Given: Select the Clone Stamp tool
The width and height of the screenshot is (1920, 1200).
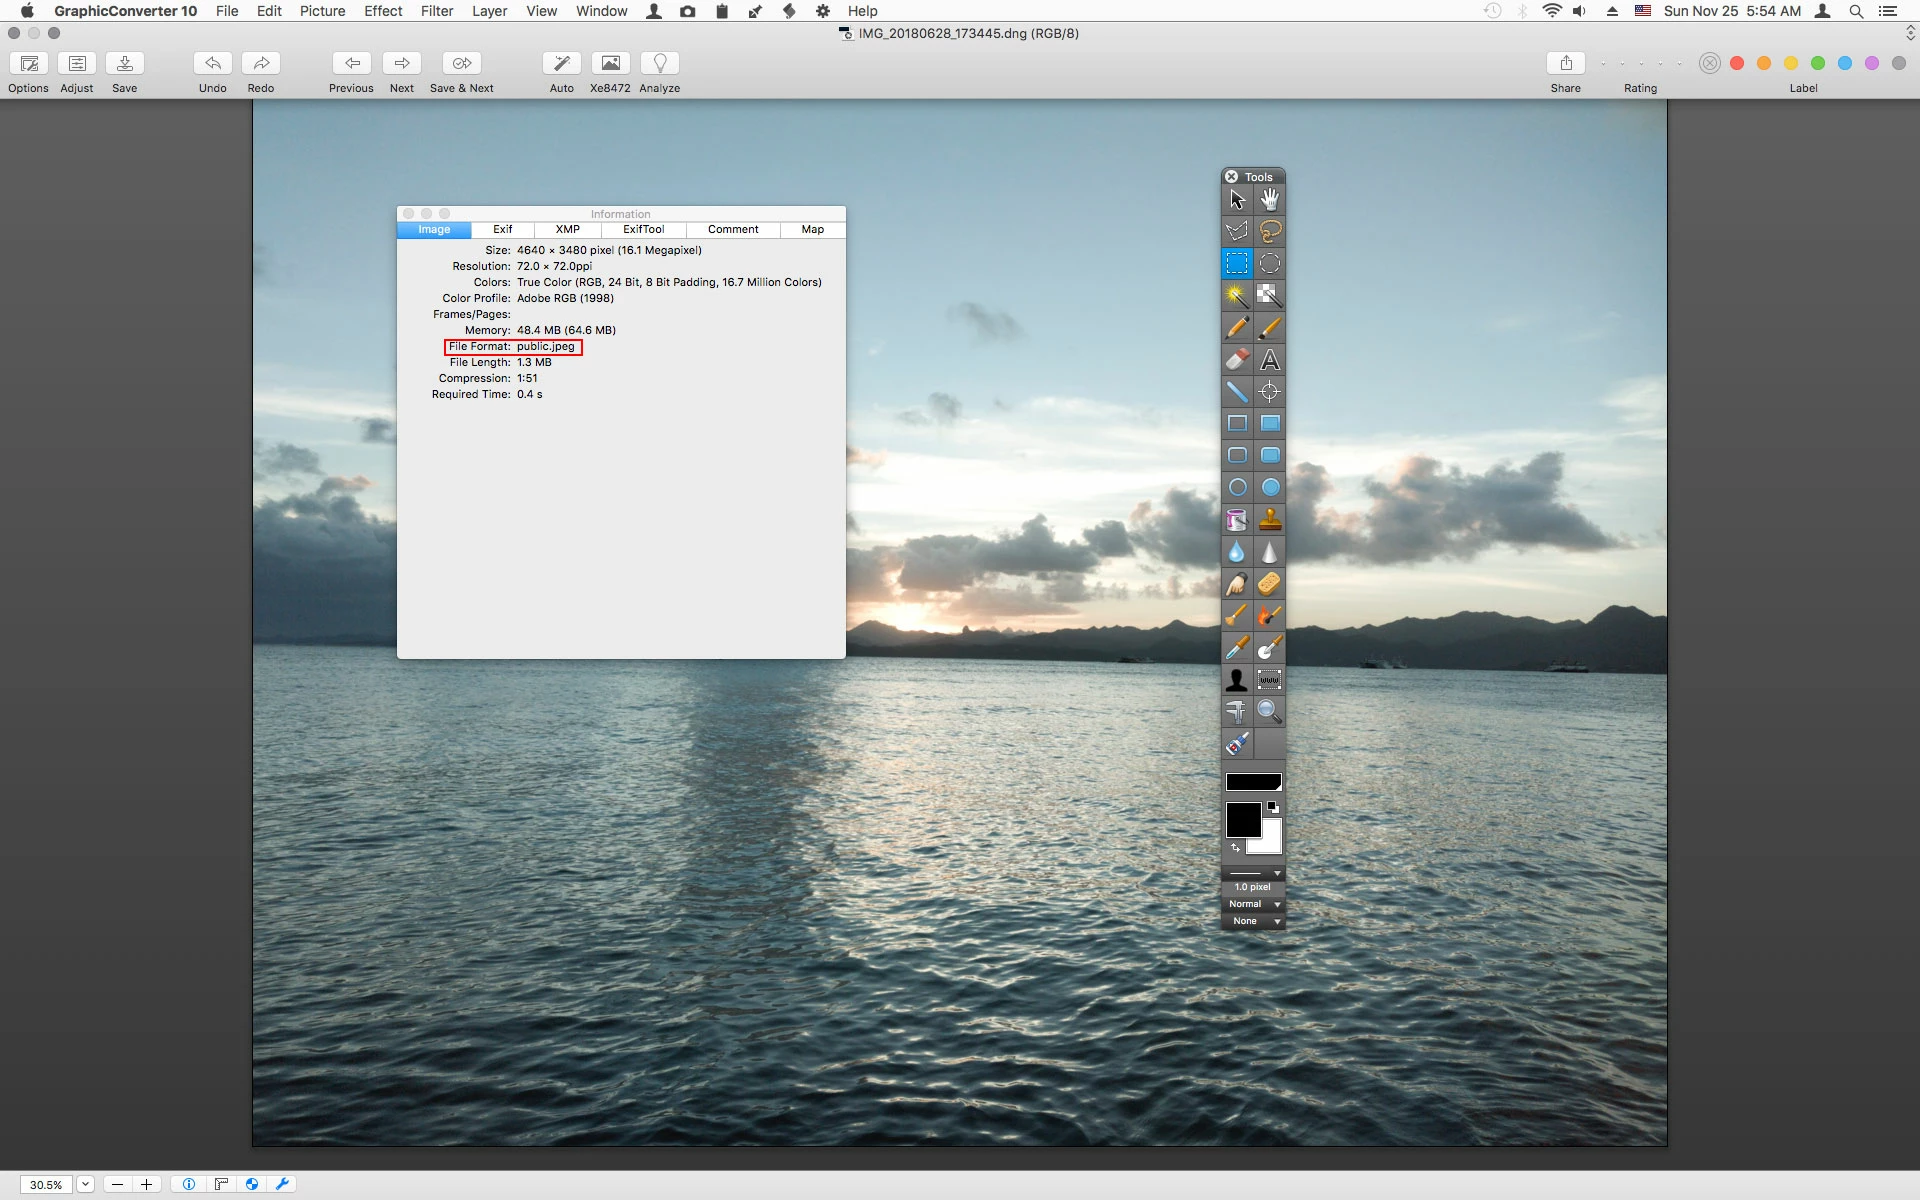Looking at the screenshot, I should click(x=1269, y=519).
